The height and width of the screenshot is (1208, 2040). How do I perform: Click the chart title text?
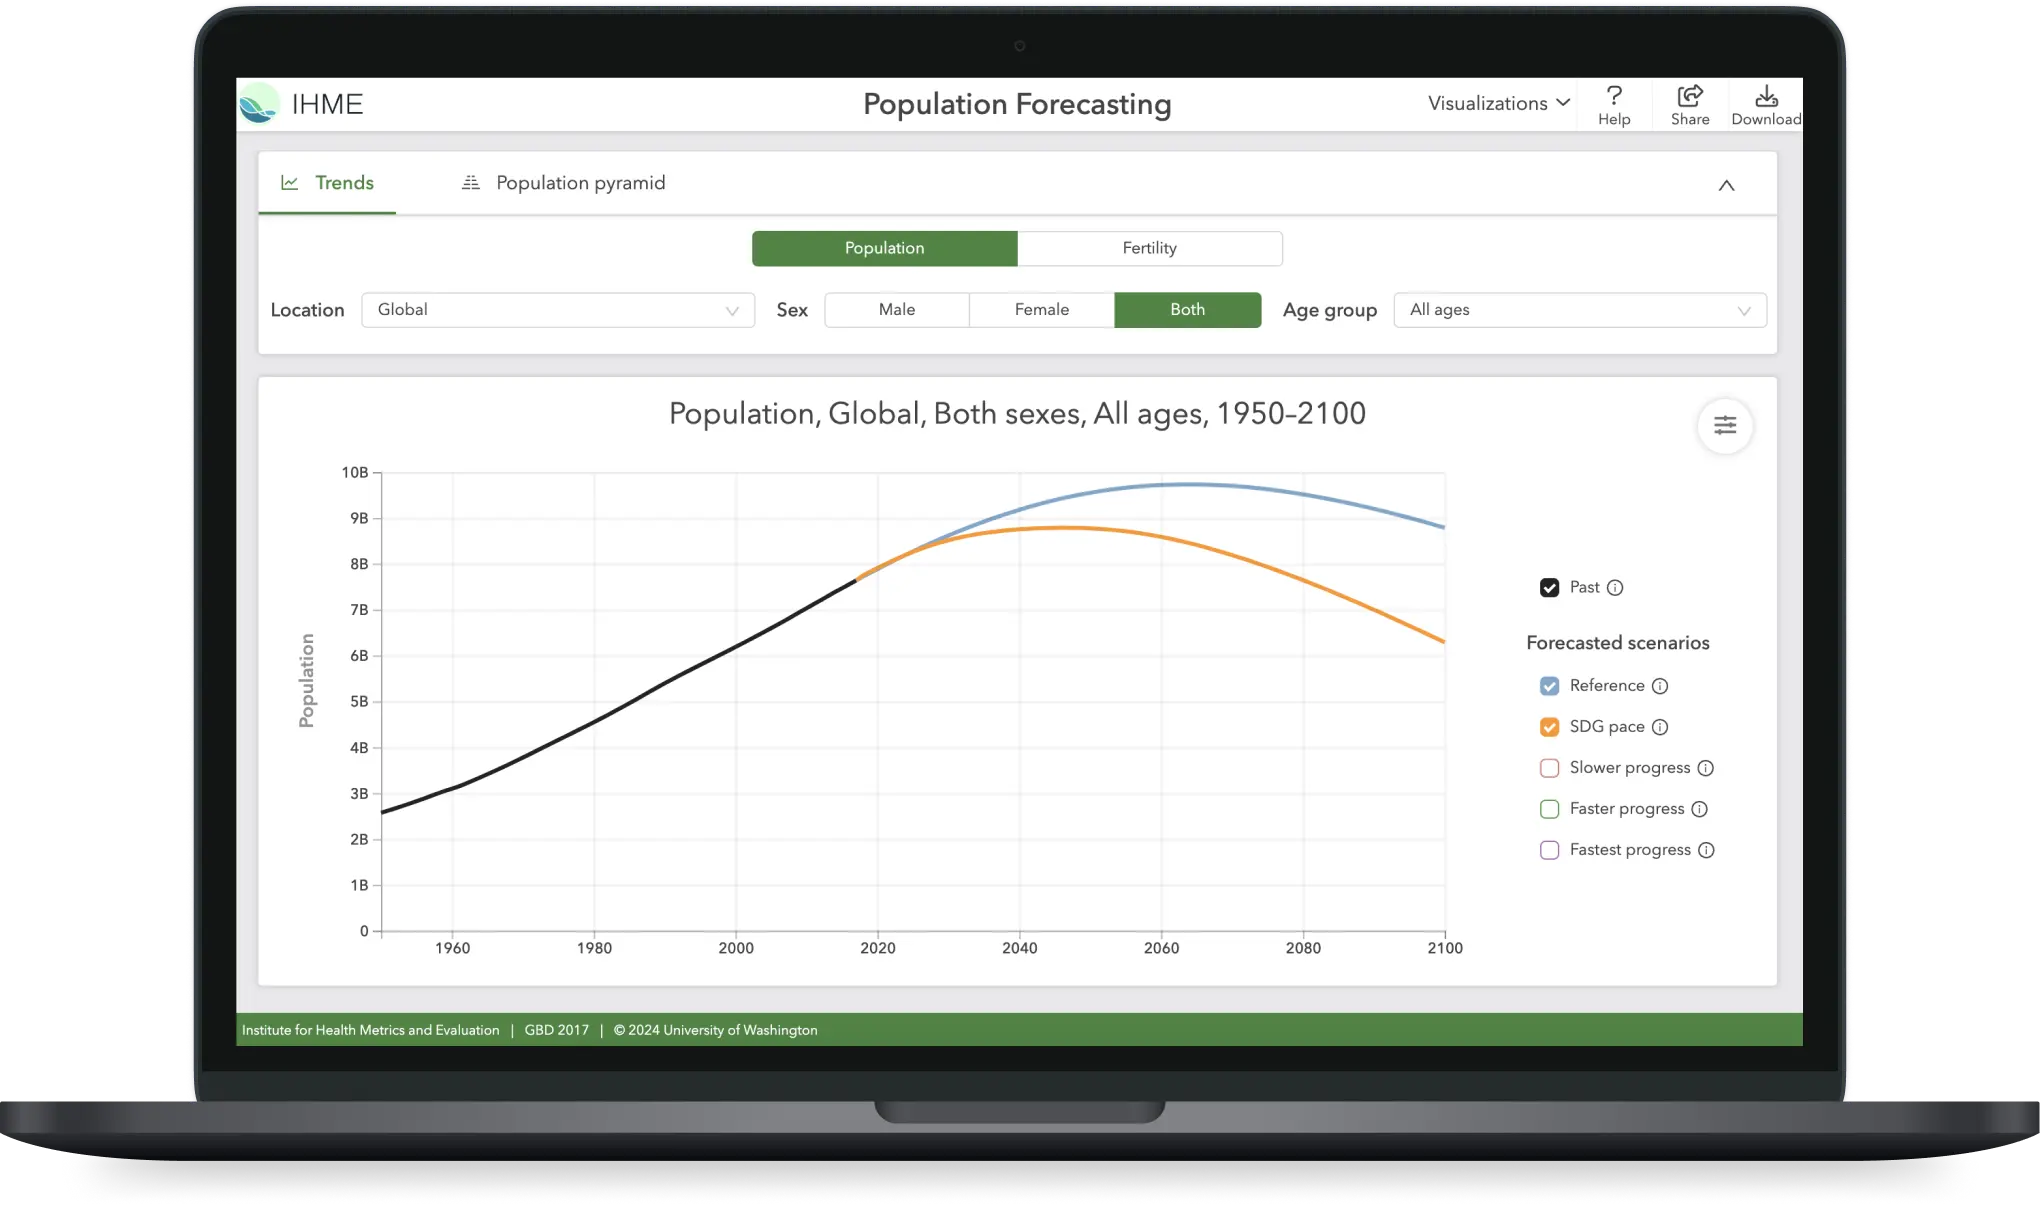[x=1017, y=414]
